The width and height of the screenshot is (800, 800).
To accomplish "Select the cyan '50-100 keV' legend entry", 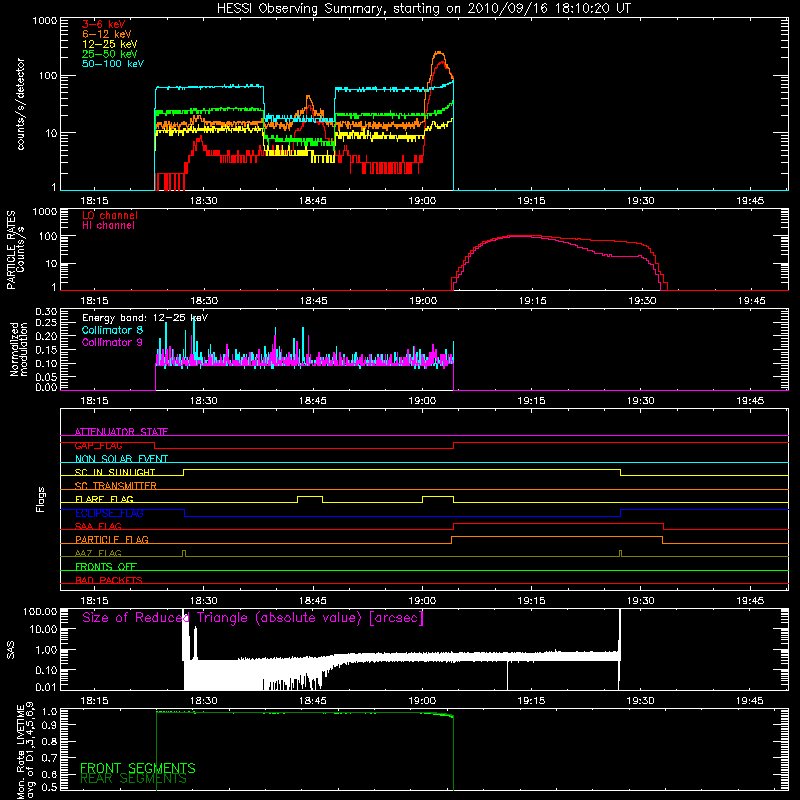I will 113,64.
